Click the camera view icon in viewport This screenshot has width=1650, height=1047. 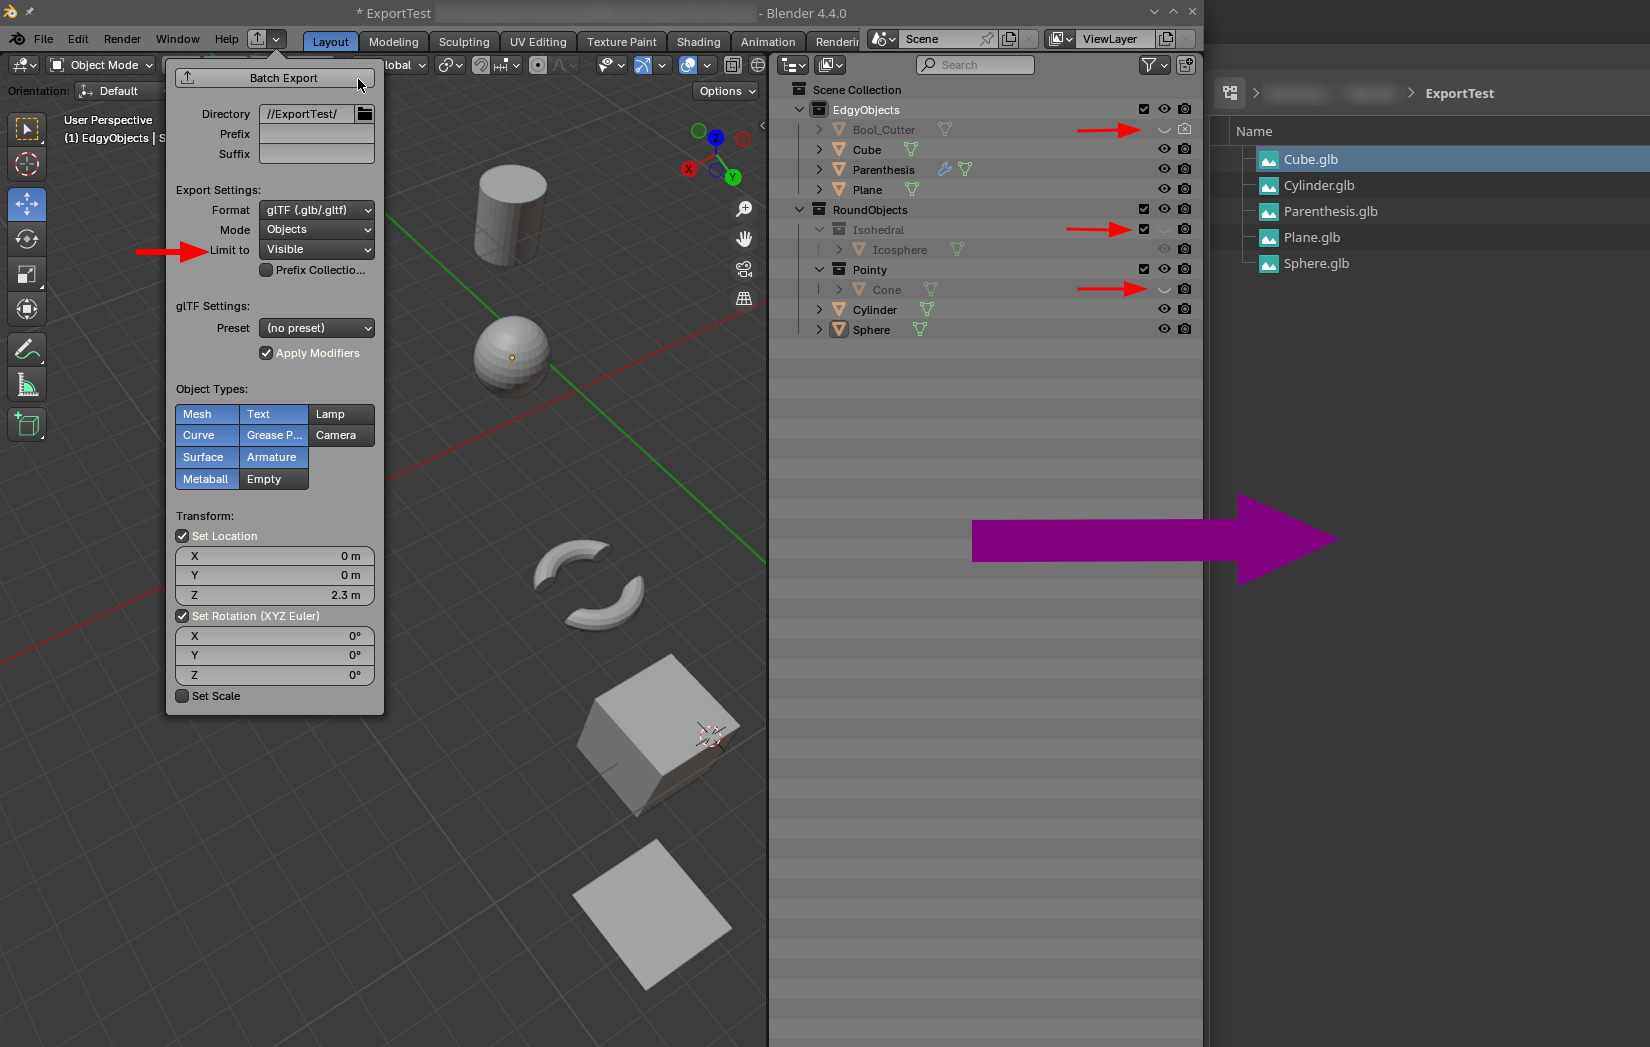tap(744, 269)
